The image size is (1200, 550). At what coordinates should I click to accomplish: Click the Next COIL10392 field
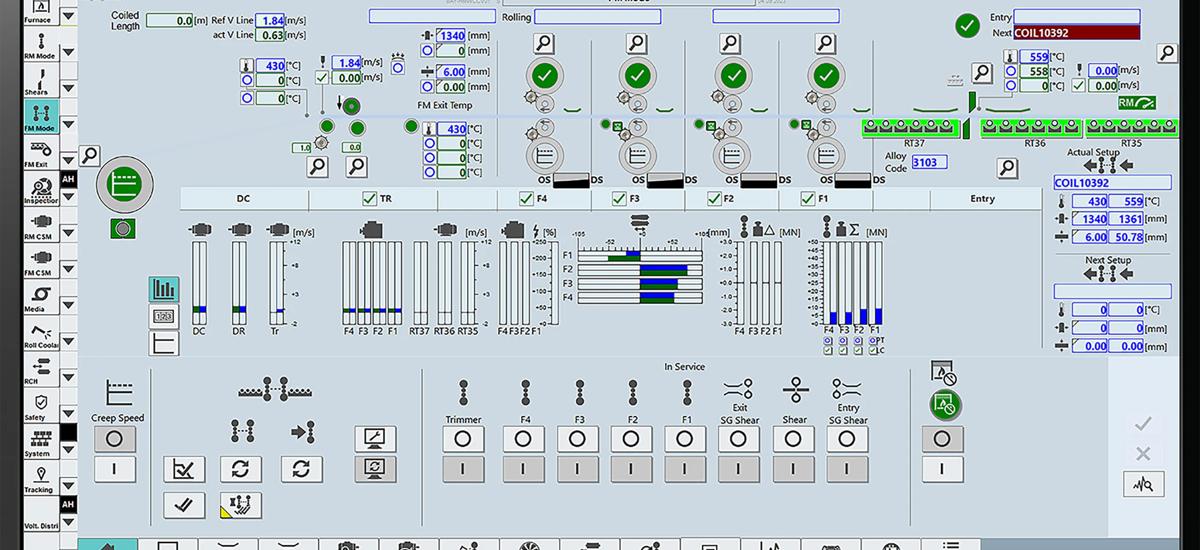1076,33
